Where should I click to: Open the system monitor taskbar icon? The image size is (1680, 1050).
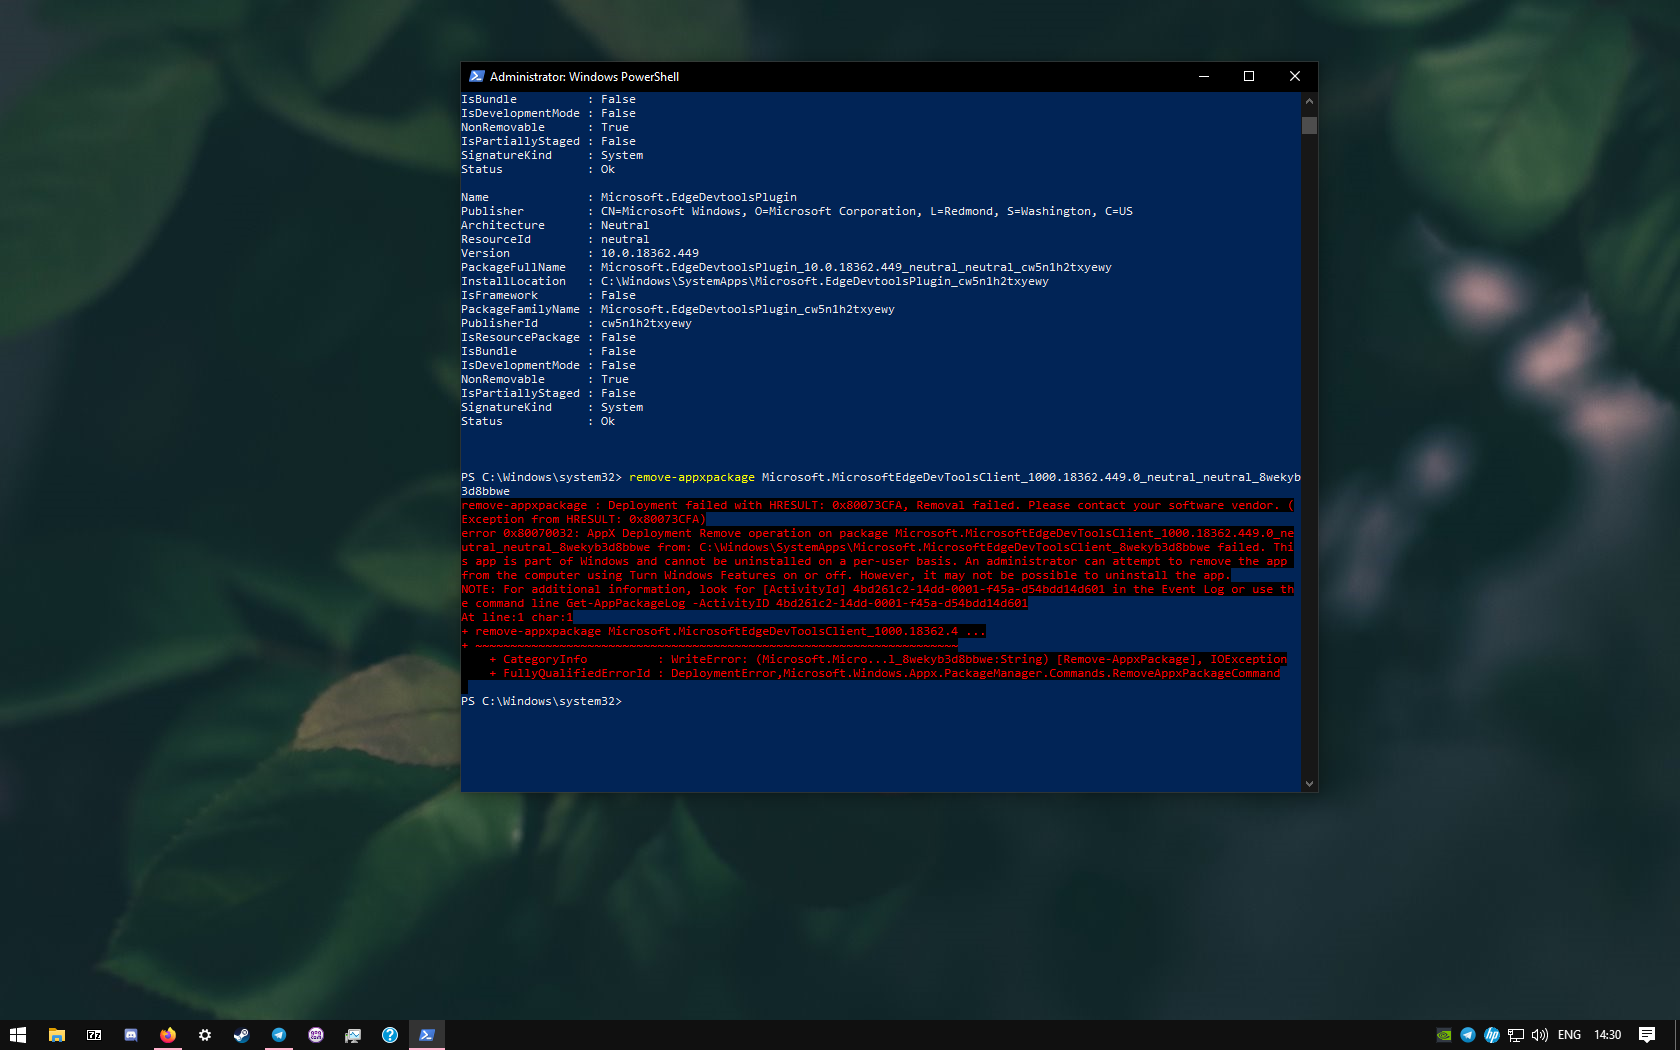[x=353, y=1035]
